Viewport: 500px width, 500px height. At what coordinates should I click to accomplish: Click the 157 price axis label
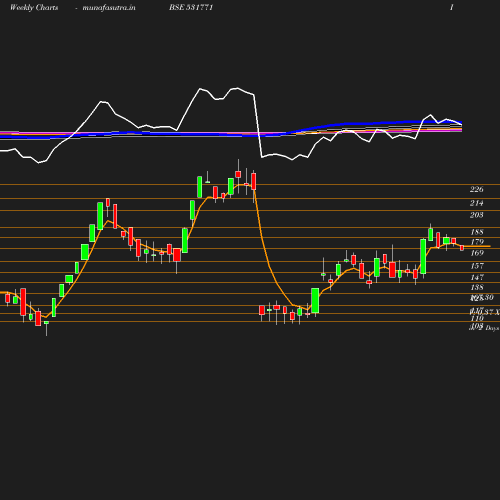477,266
